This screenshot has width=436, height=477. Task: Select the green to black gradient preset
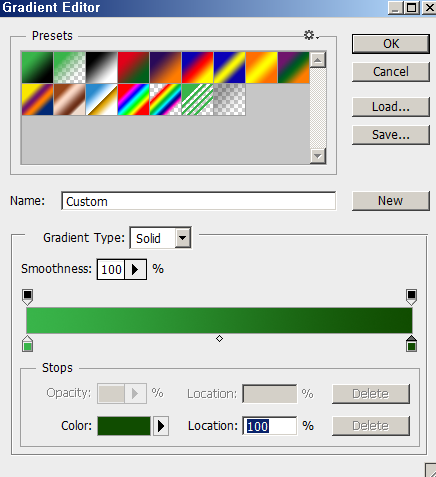click(37, 67)
